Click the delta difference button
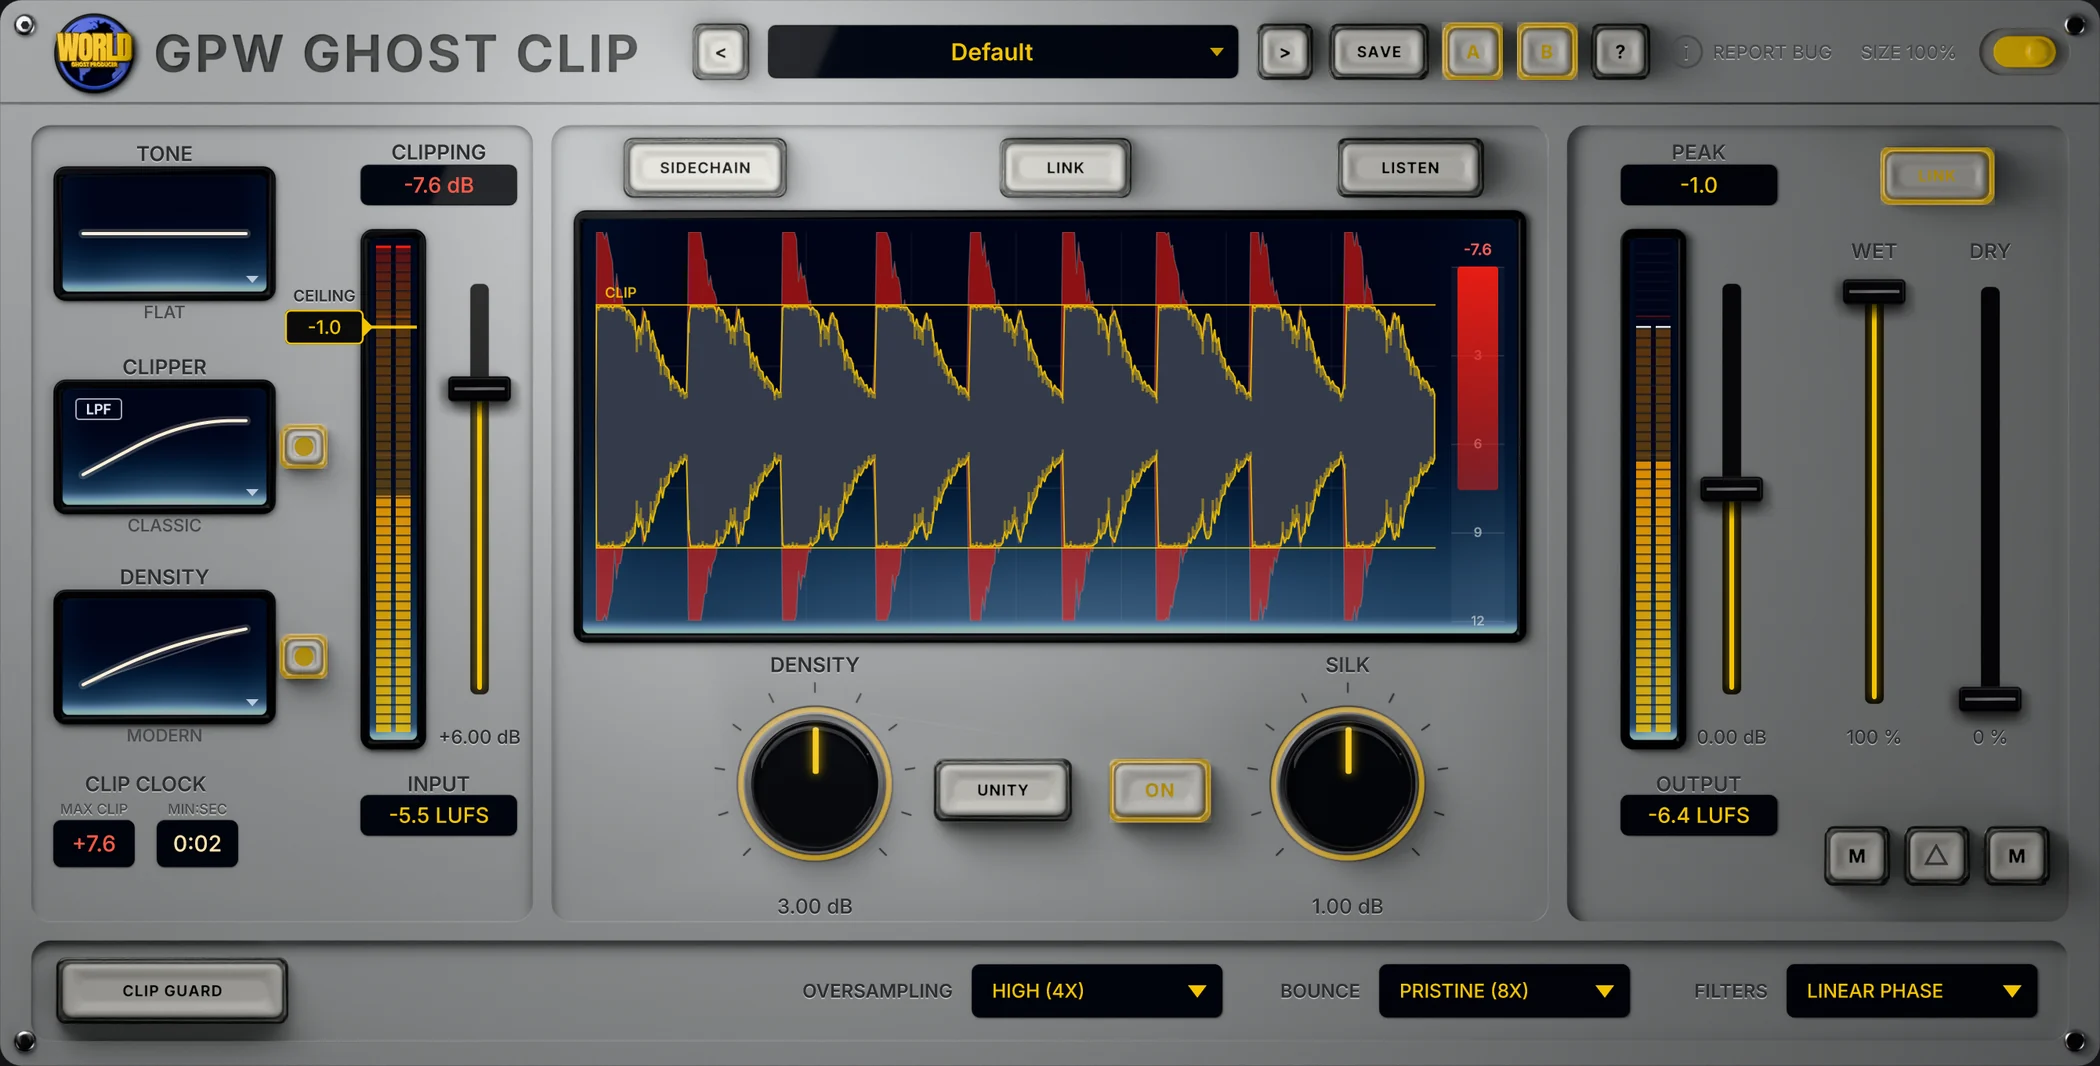 pyautogui.click(x=1936, y=856)
